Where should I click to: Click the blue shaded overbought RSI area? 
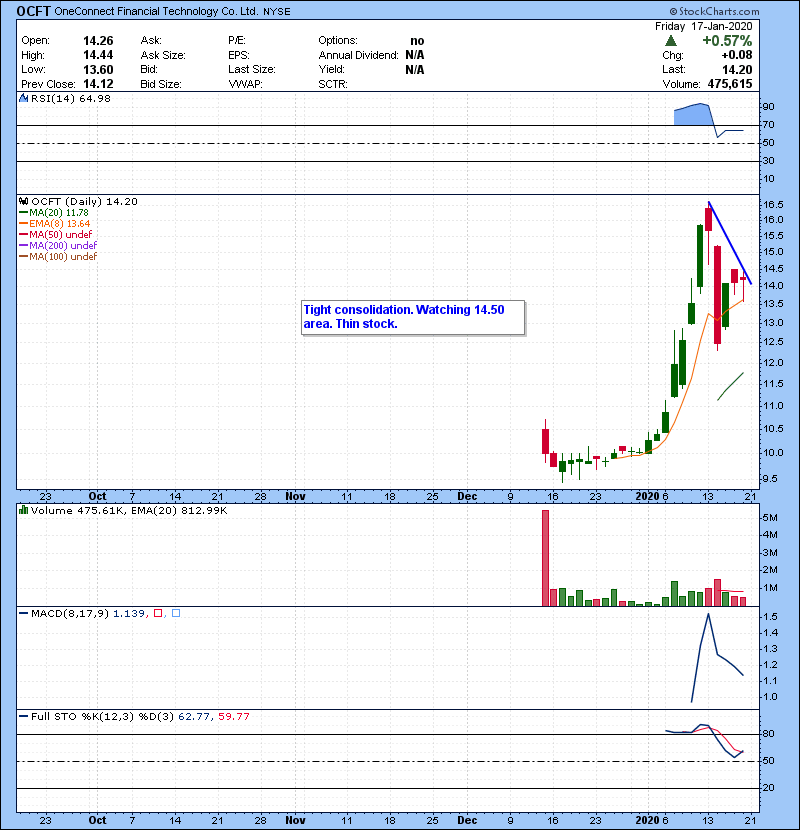pyautogui.click(x=692, y=115)
